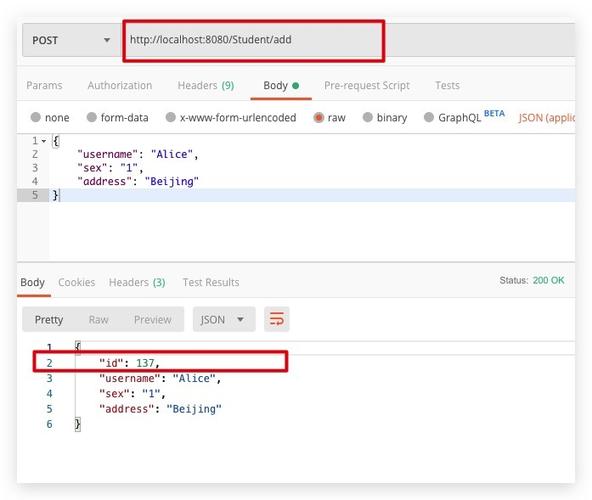
Task: Select the request Body tab
Action: tap(281, 85)
